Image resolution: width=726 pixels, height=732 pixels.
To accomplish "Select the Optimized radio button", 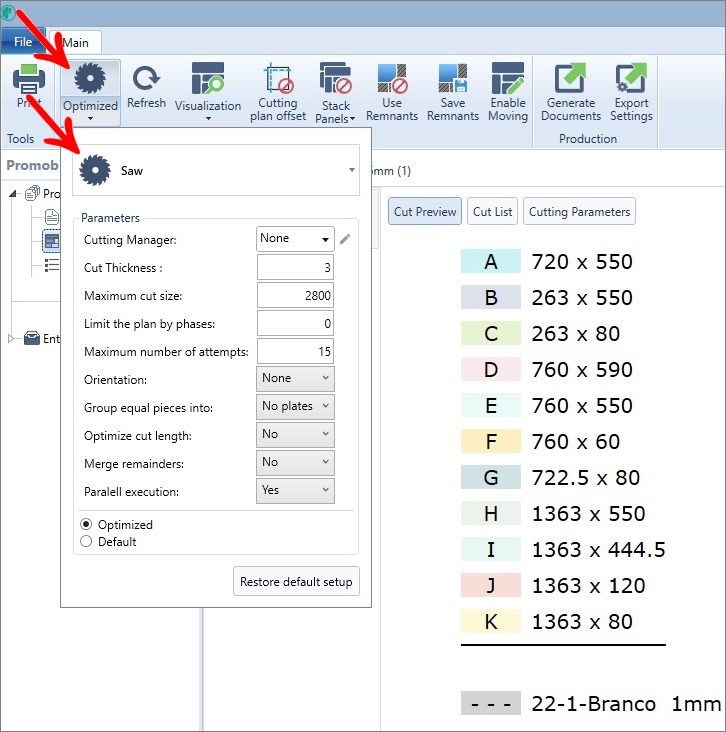I will pyautogui.click(x=86, y=524).
